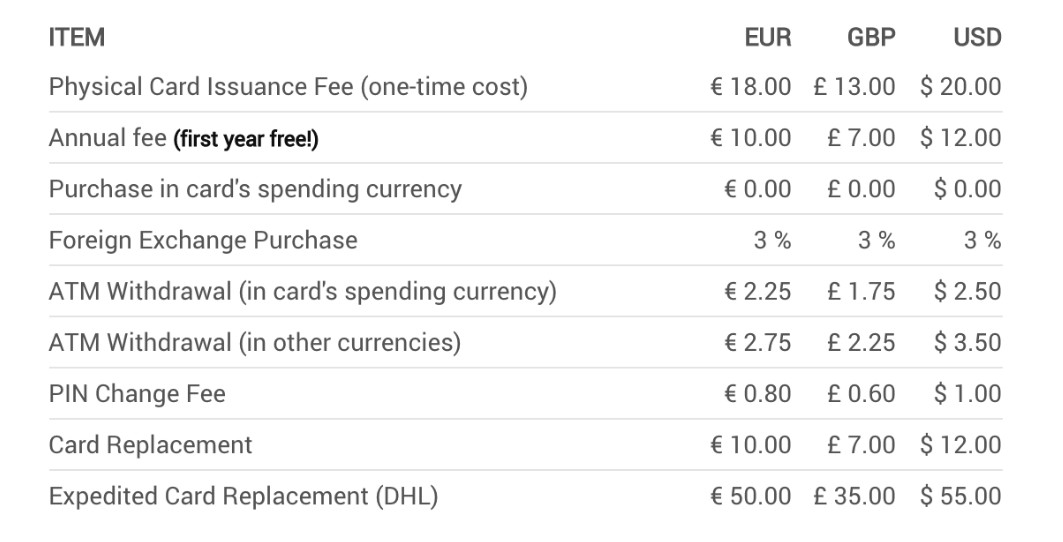Select Purchase in card's spending currency row
The width and height of the screenshot is (1063, 542).
coord(525,189)
